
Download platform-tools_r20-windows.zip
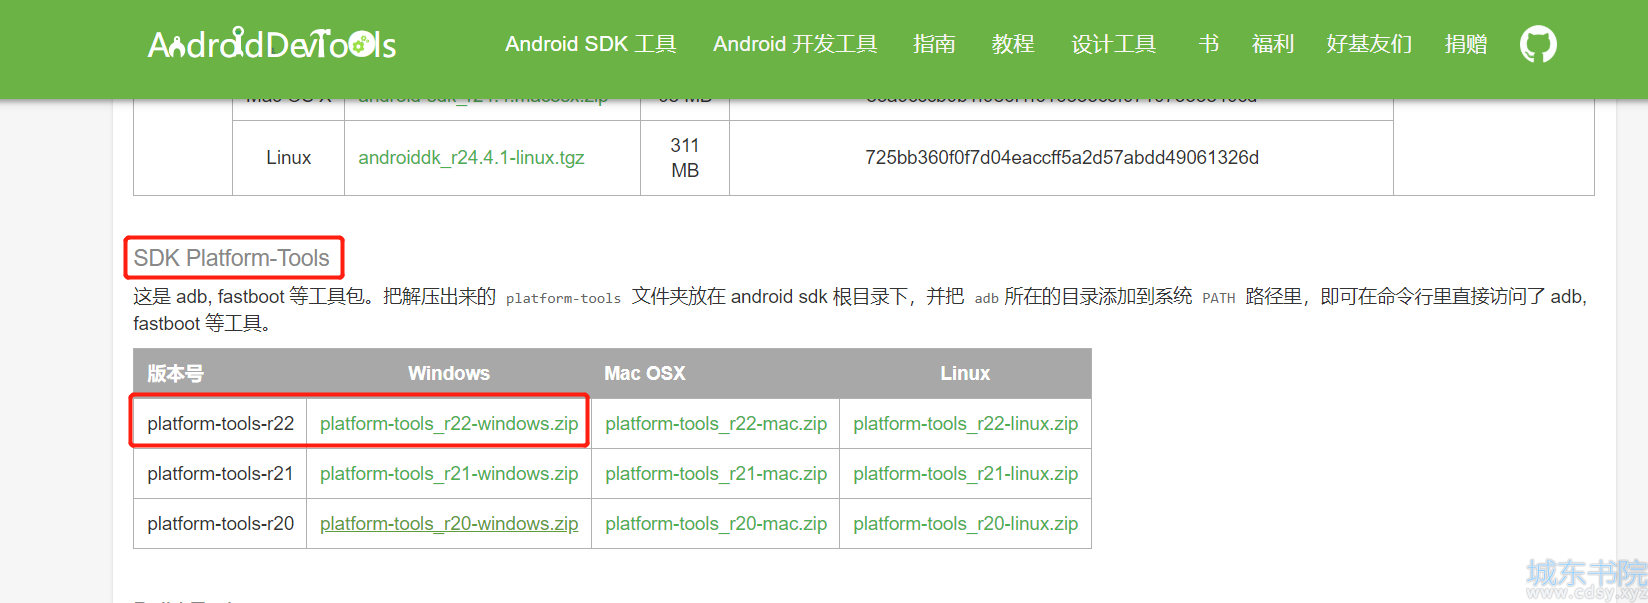(x=449, y=524)
